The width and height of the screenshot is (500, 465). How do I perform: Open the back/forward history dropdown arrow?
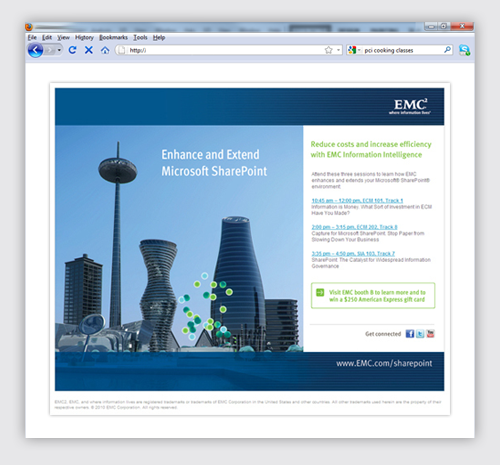click(59, 50)
